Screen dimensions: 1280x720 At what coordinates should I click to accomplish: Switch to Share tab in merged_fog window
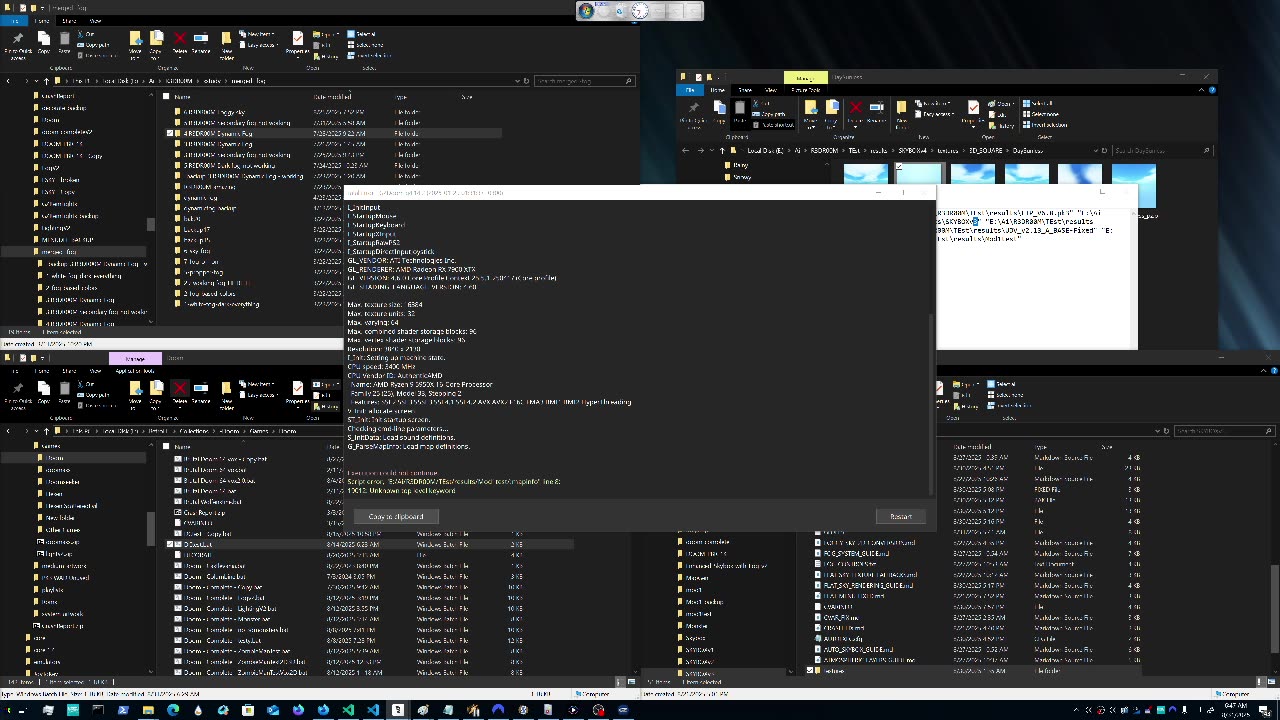69,21
